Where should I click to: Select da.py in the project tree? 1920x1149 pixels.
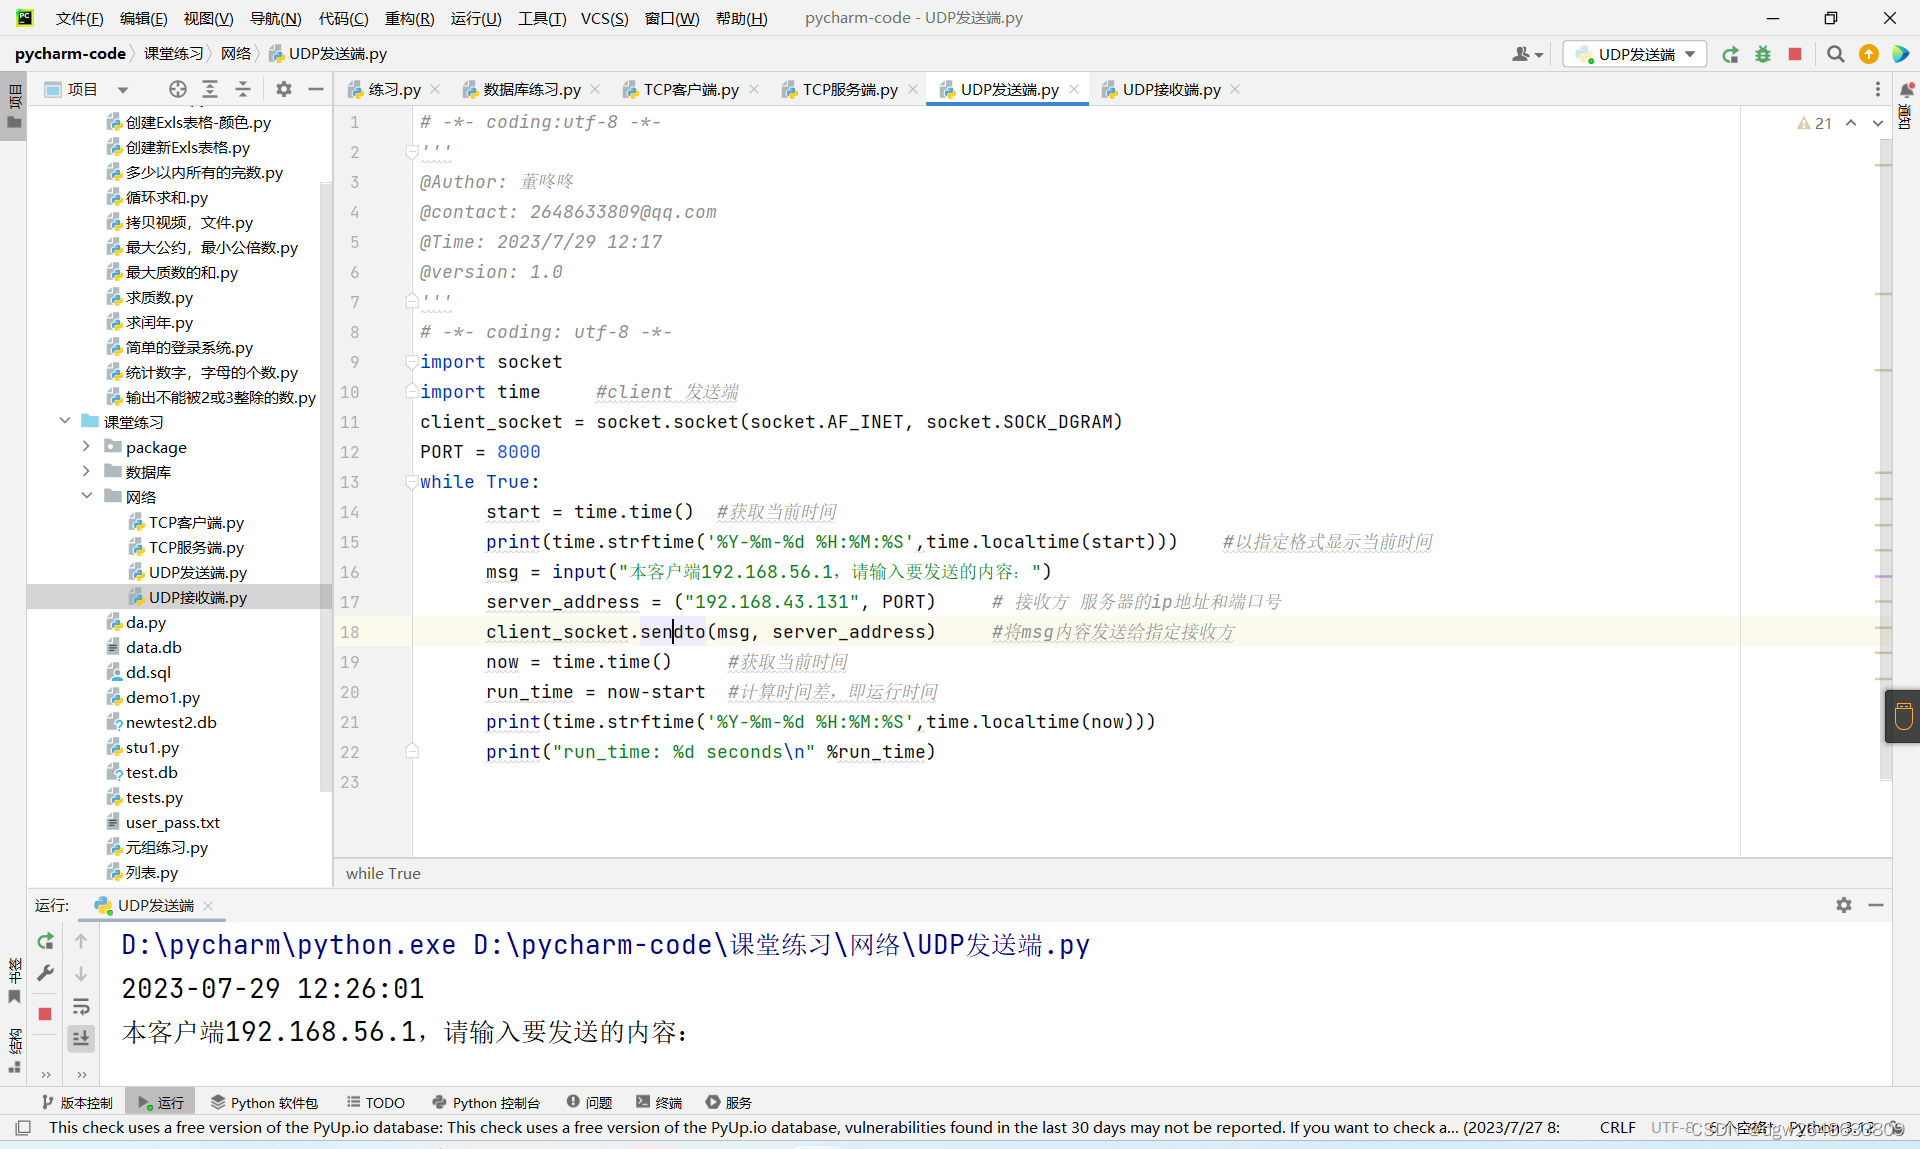click(x=146, y=622)
